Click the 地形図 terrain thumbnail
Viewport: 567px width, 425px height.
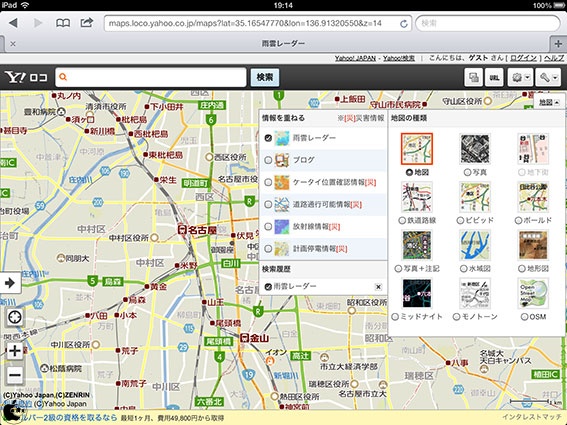(x=533, y=245)
